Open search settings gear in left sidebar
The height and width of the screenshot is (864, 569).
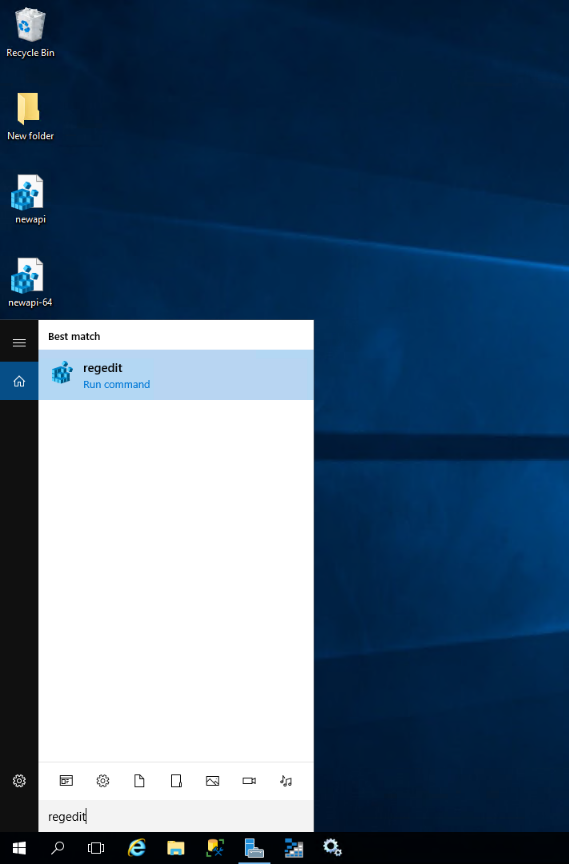point(19,780)
